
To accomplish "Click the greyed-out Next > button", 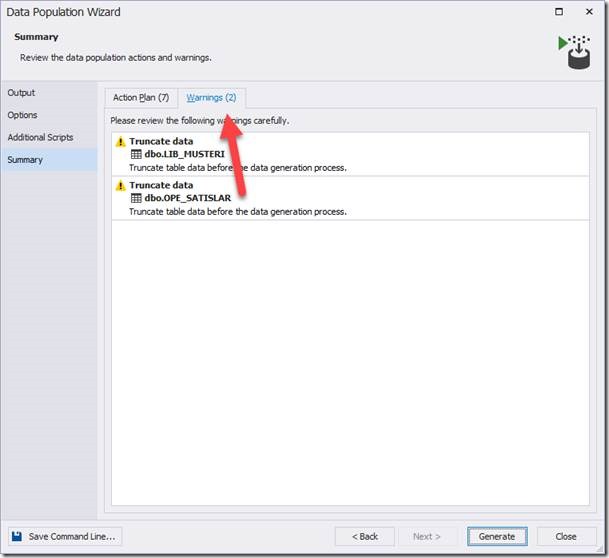I will click(x=426, y=536).
